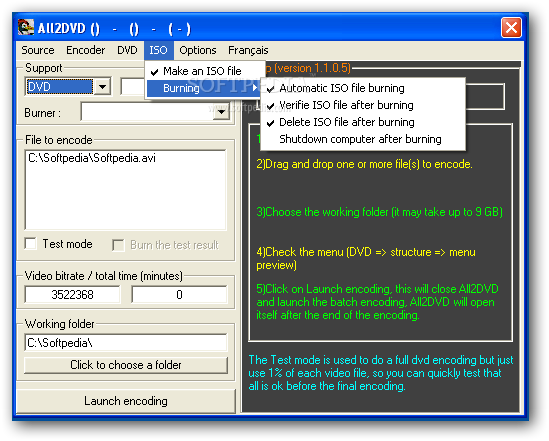The height and width of the screenshot is (441, 549).
Task: Start with the Launch encoding button
Action: tap(126, 401)
